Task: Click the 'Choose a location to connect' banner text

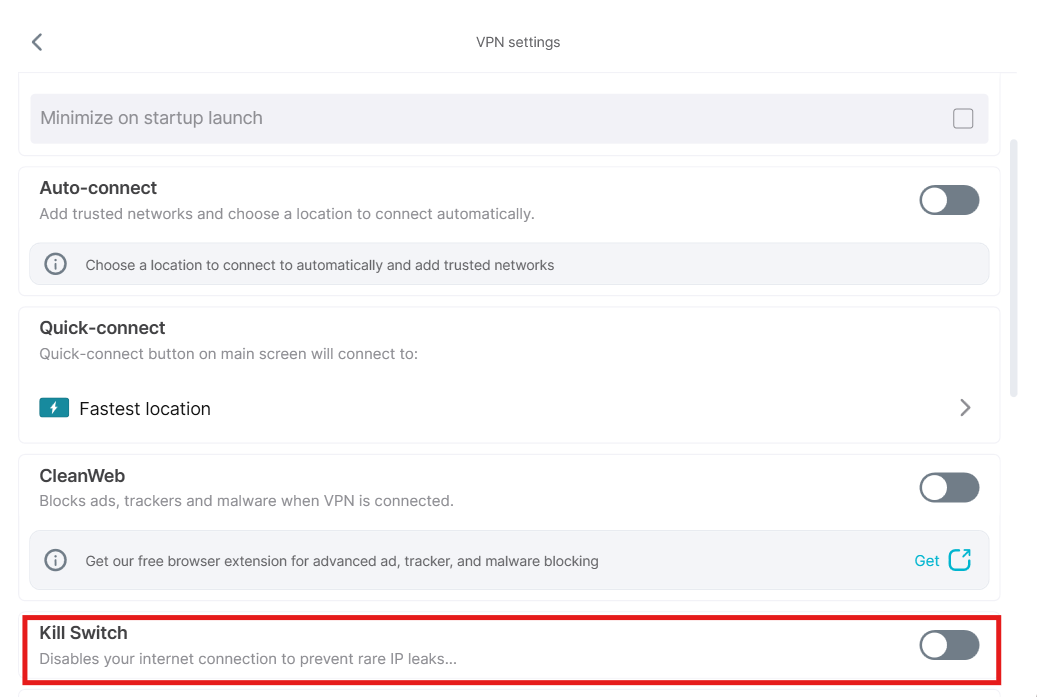Action: [x=319, y=265]
